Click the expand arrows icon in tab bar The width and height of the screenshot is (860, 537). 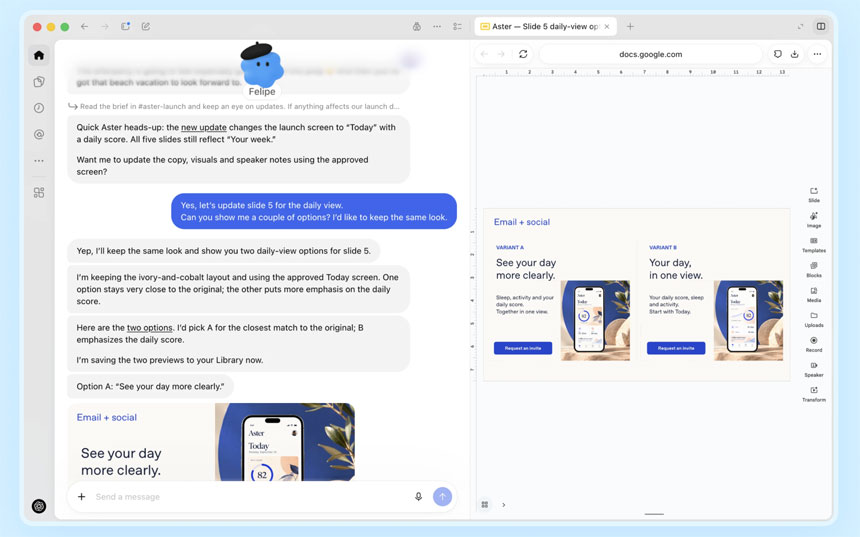(800, 26)
